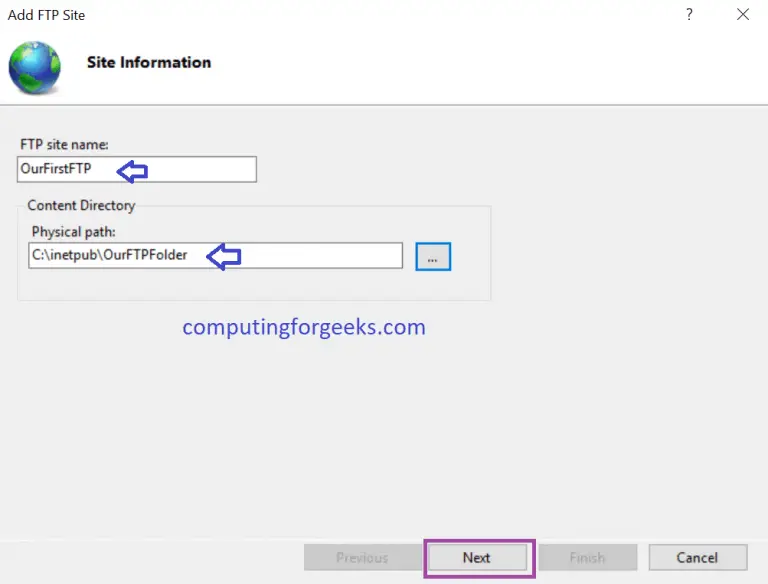Click the FTP site name label

[65, 145]
